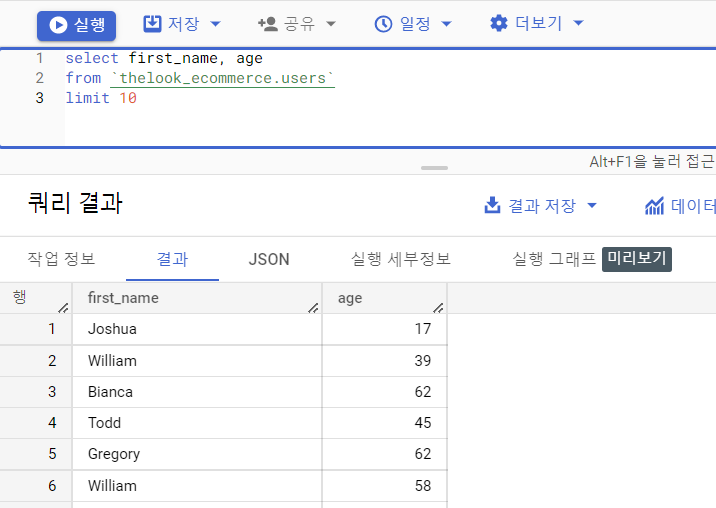Click the 저장 label text
Screen dimensions: 716x508
(184, 24)
